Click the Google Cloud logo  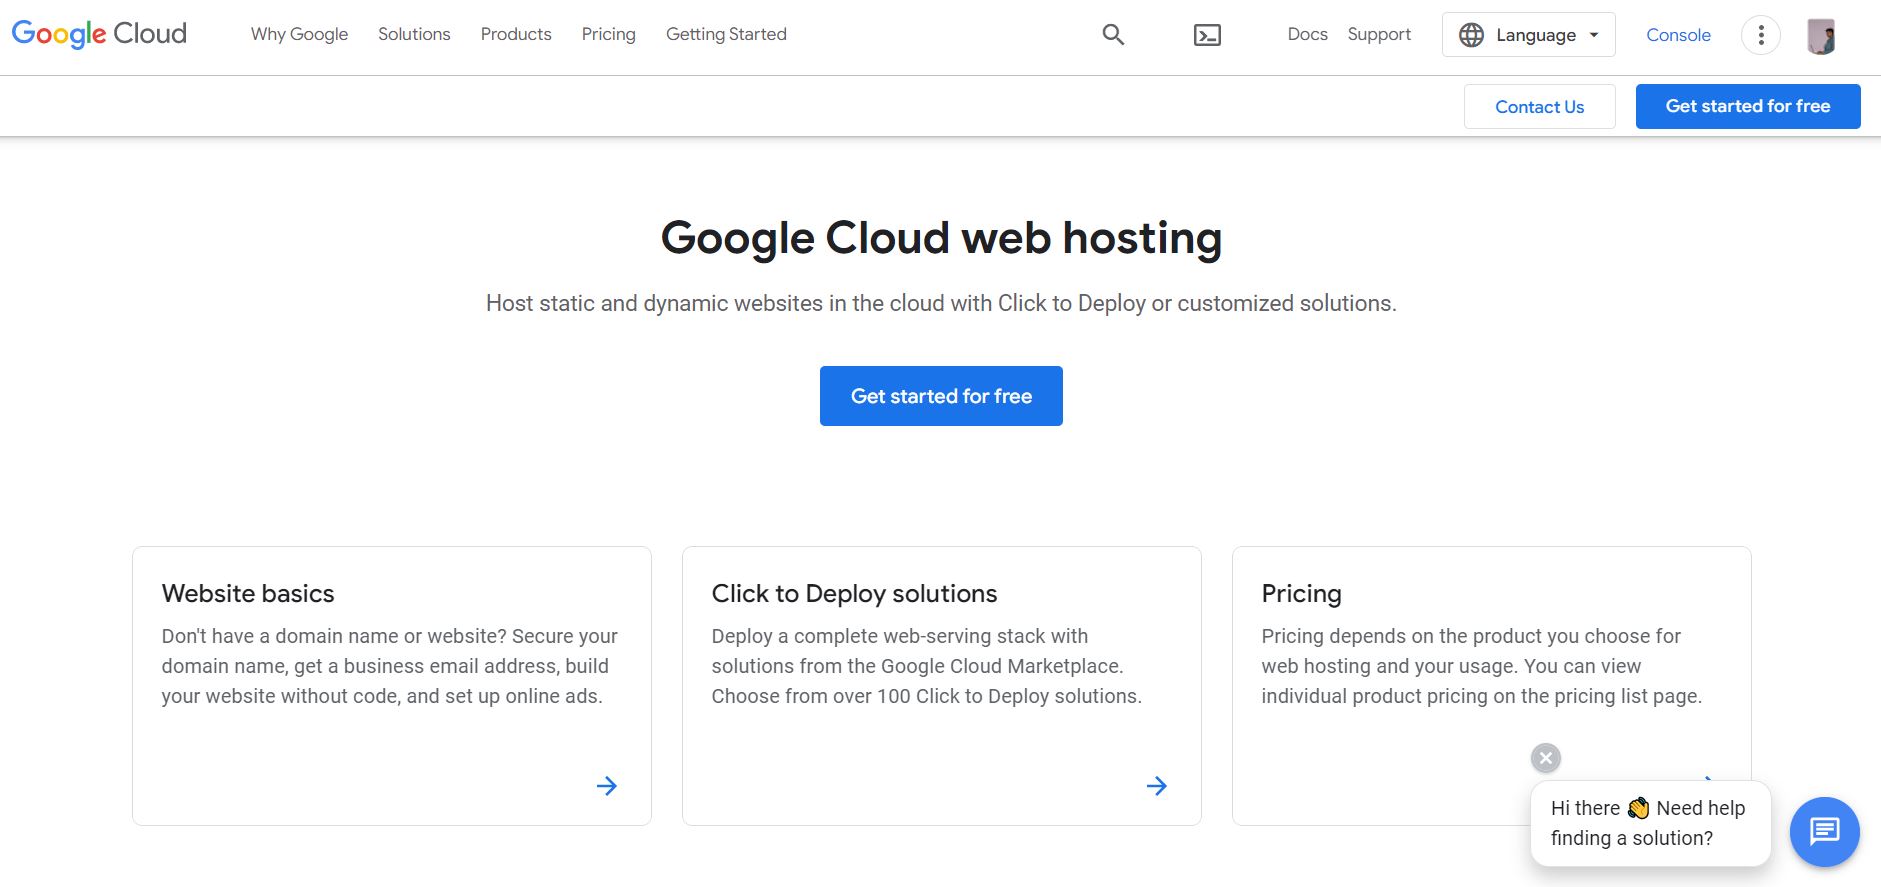click(99, 34)
